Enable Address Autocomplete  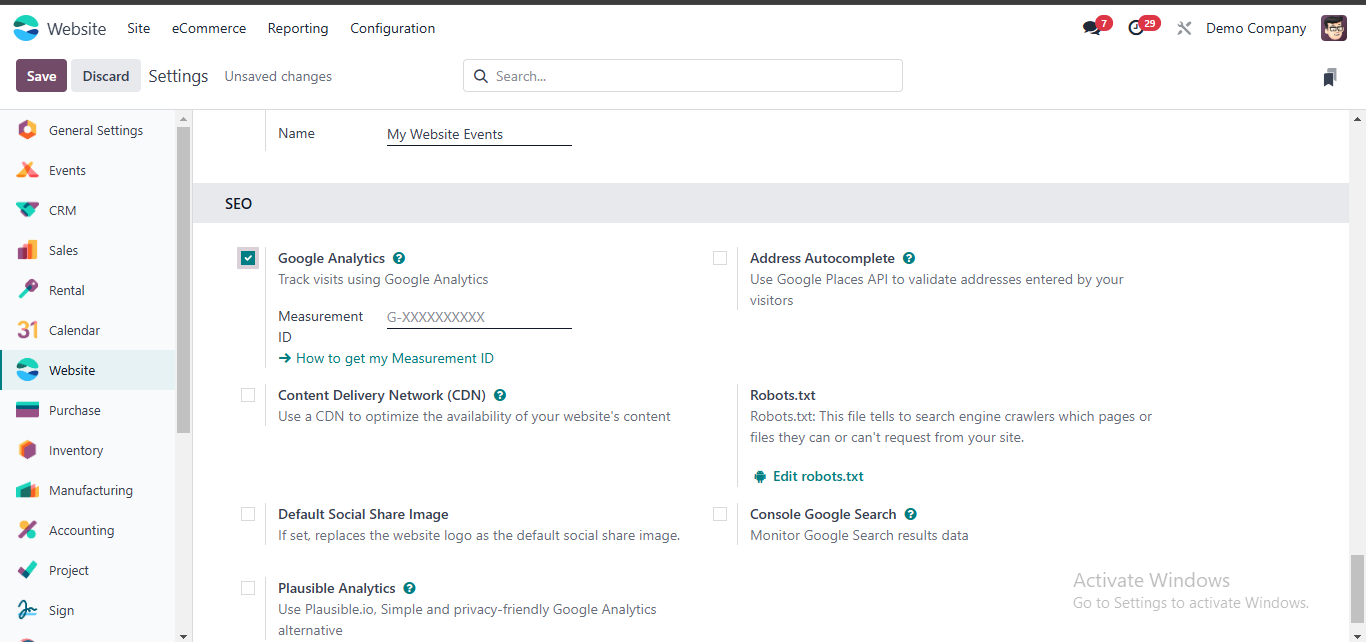[x=720, y=258]
